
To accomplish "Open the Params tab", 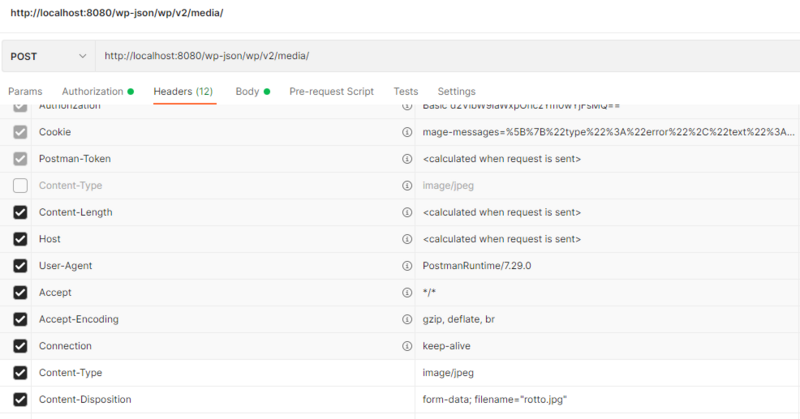I will (27, 91).
